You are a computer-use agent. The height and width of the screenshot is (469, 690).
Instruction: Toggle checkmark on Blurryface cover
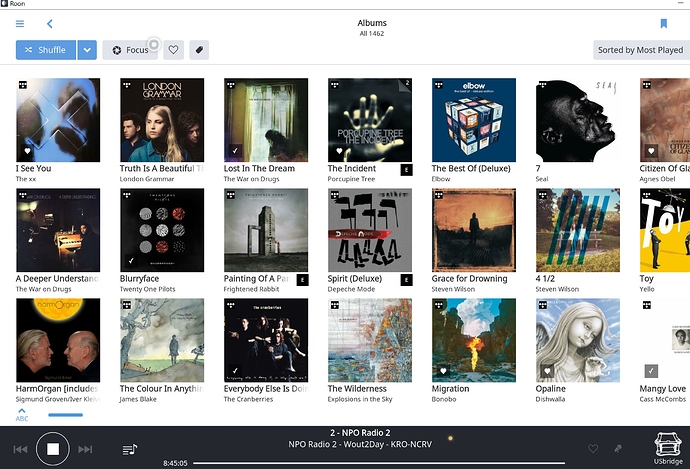pyautogui.click(x=131, y=261)
